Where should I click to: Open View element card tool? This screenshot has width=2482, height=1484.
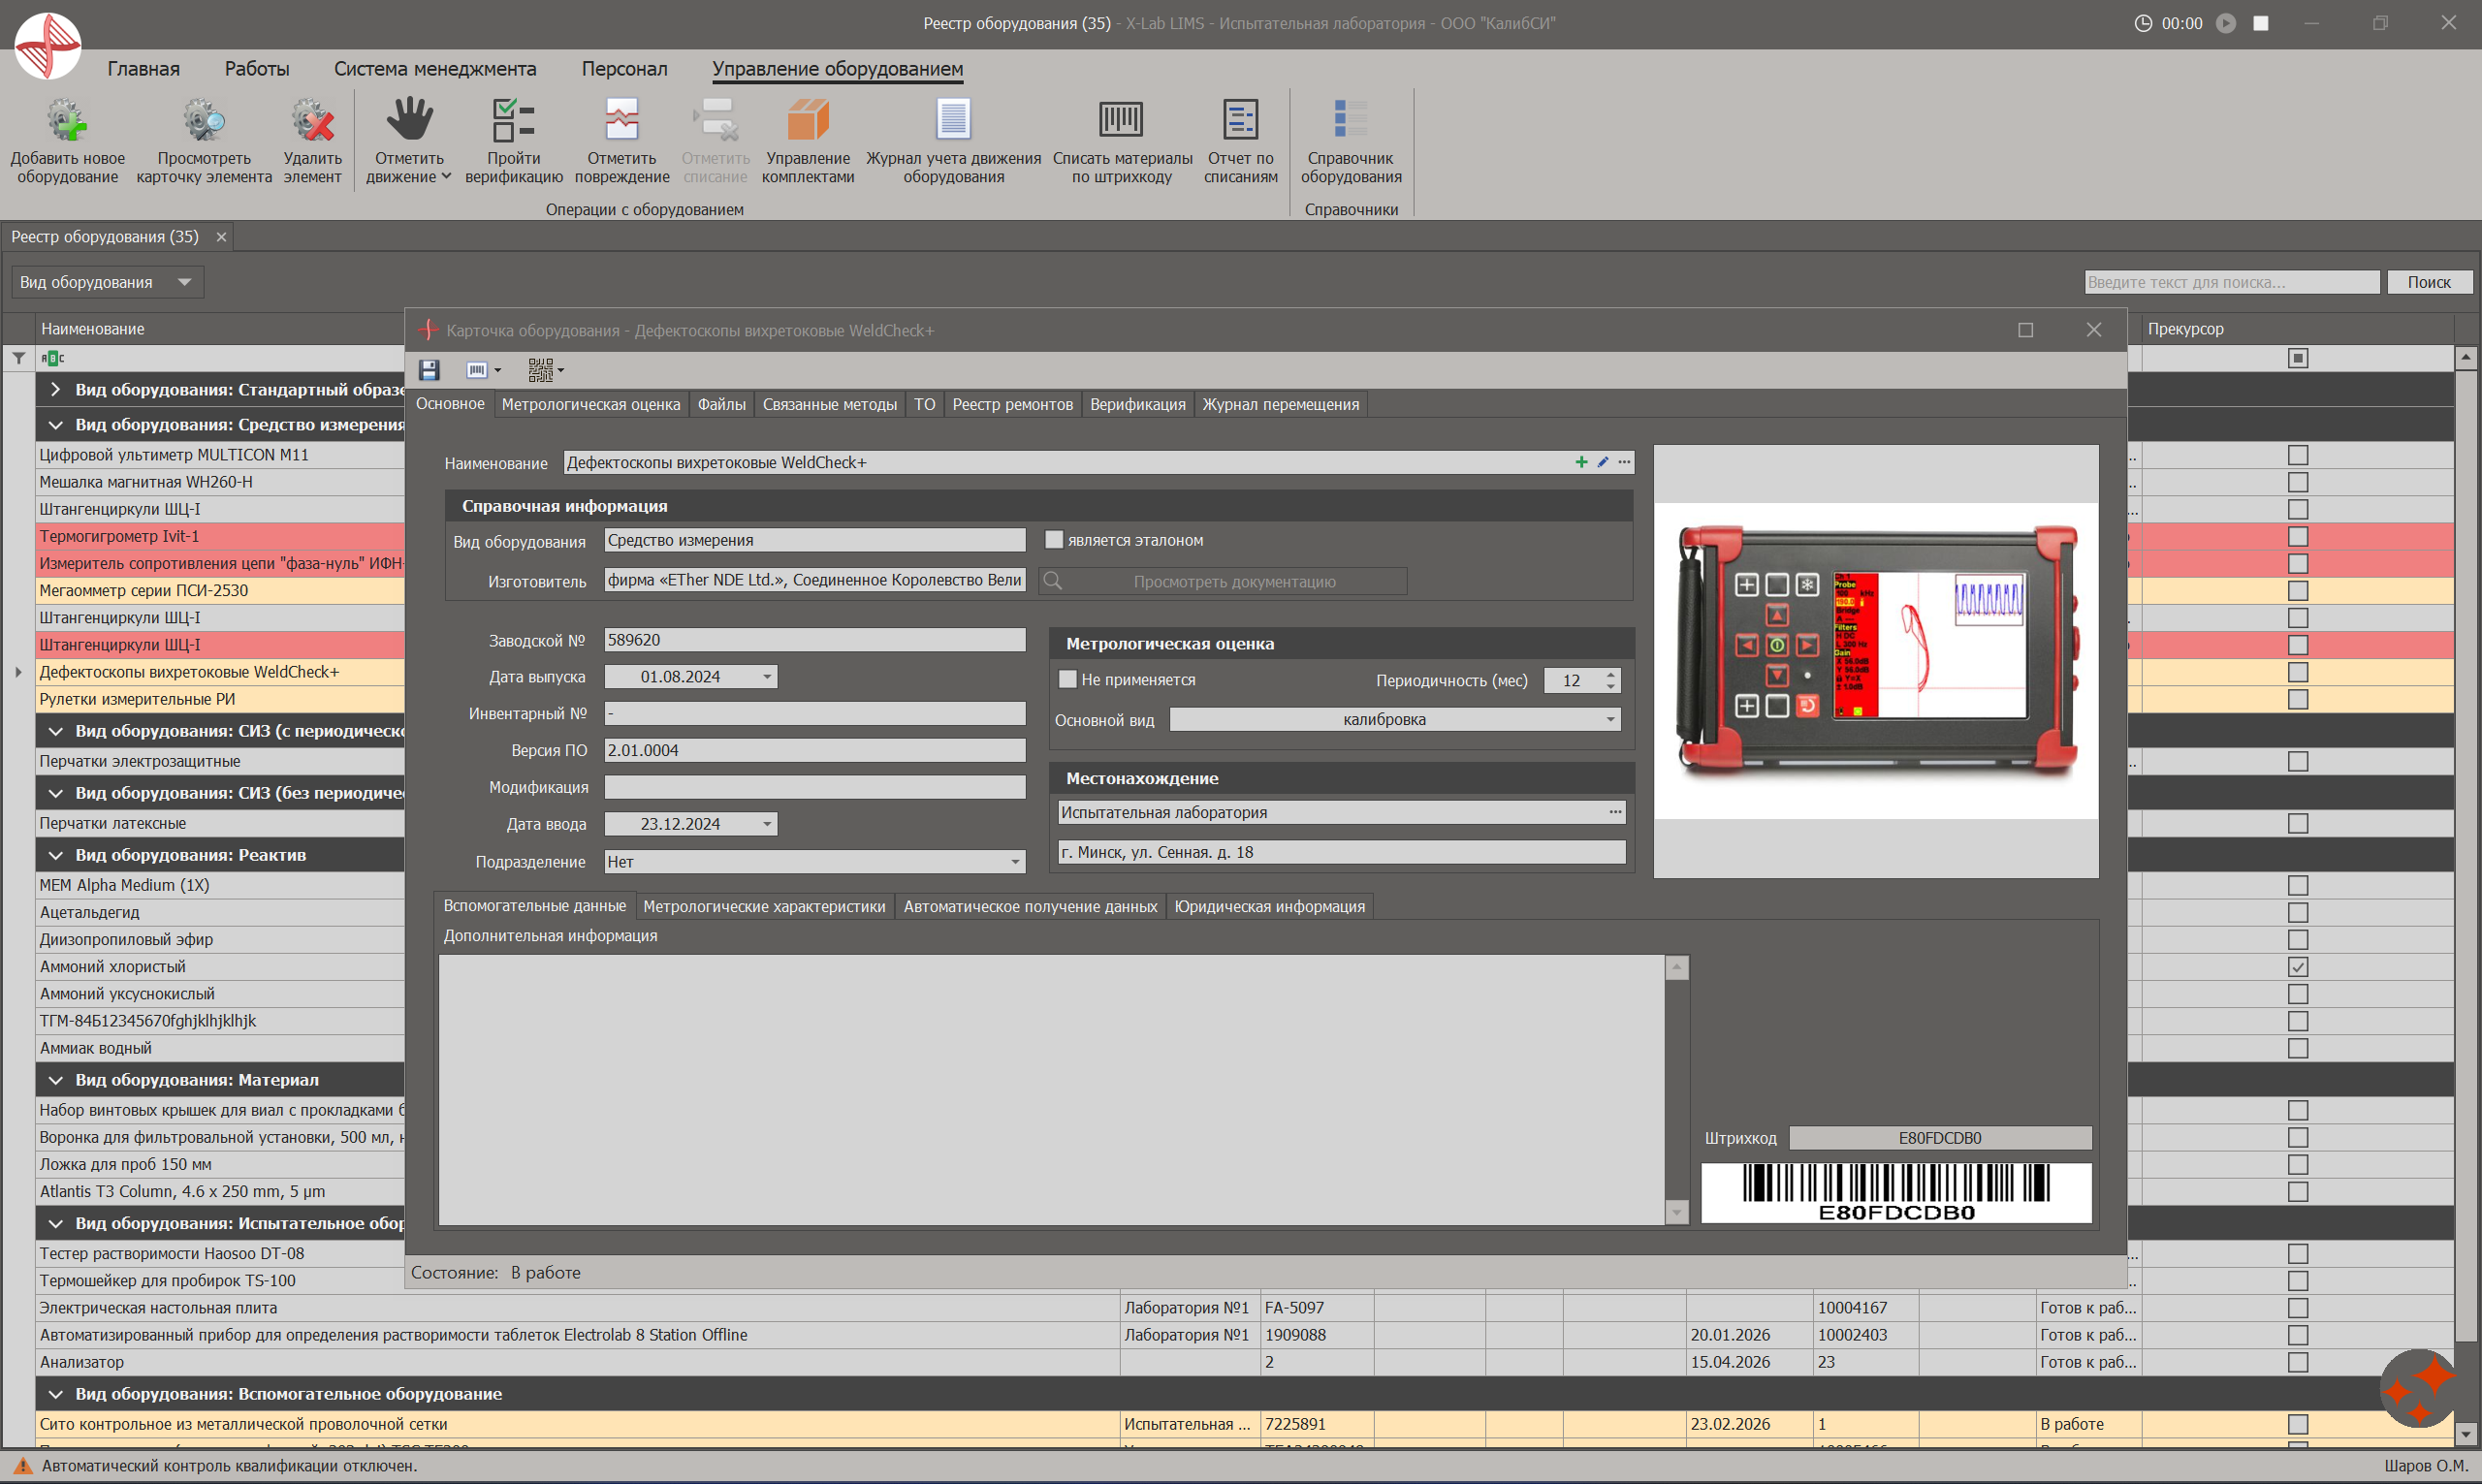click(x=204, y=121)
